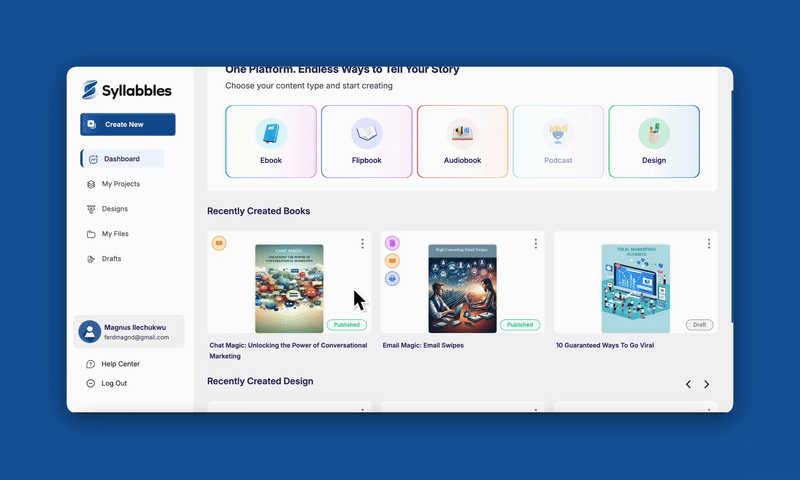
Task: Click the Log Out icon
Action: (91, 383)
